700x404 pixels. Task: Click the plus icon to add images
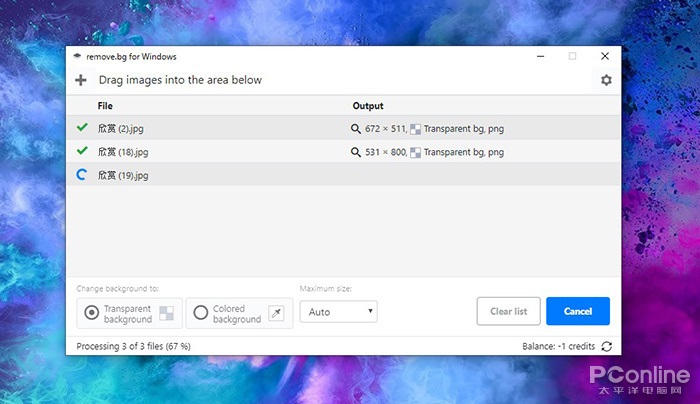coord(81,80)
